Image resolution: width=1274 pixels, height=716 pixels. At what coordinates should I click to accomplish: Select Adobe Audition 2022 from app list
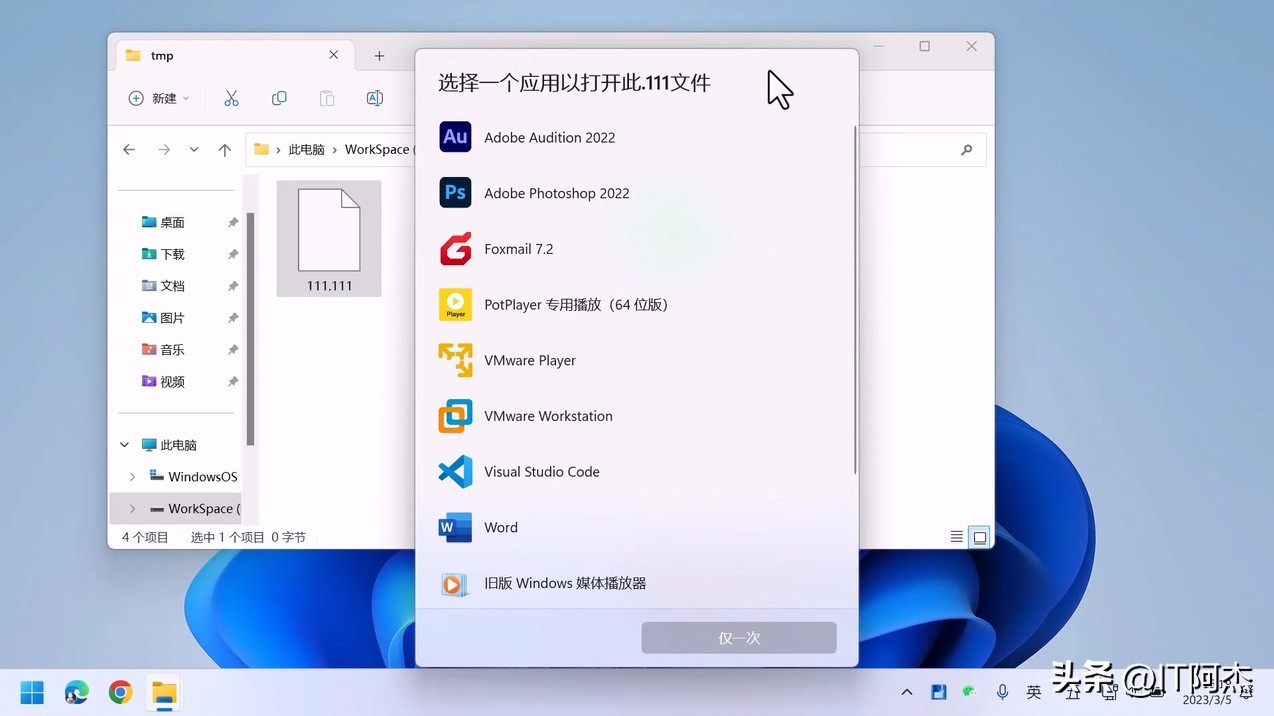point(549,137)
